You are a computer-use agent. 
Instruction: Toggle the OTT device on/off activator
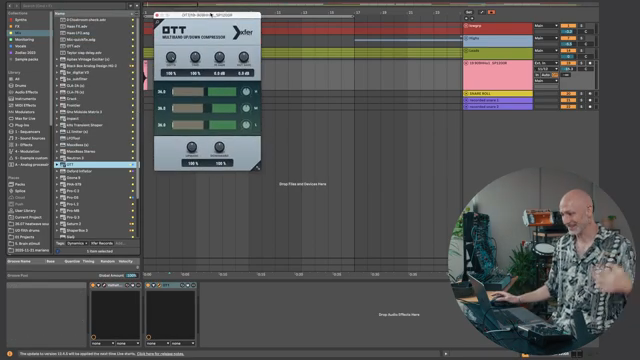[148, 285]
